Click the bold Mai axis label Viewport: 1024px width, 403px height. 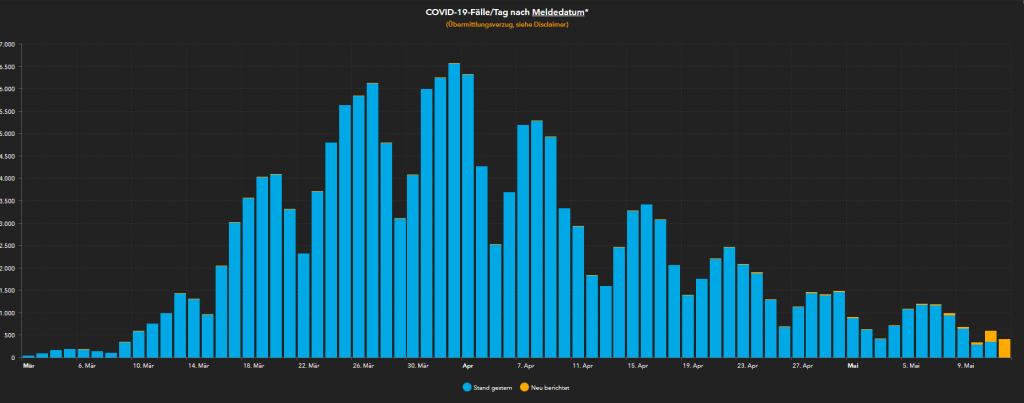(853, 366)
